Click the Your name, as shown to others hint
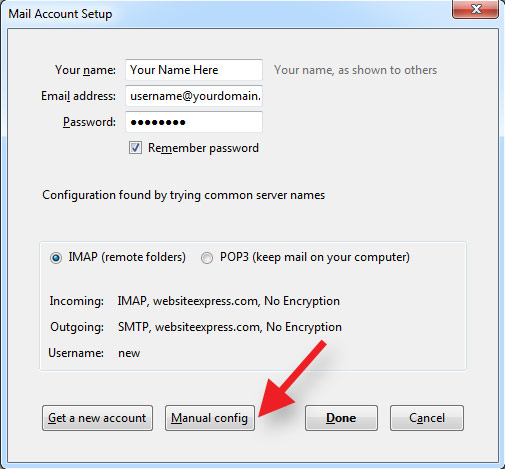This screenshot has width=505, height=469. tap(355, 70)
